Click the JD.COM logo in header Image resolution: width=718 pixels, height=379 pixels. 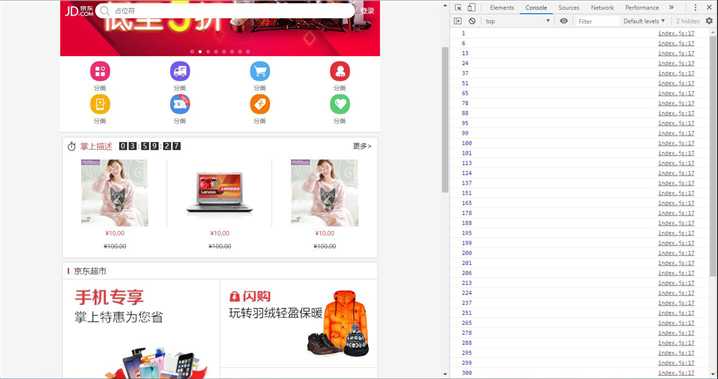tap(79, 11)
